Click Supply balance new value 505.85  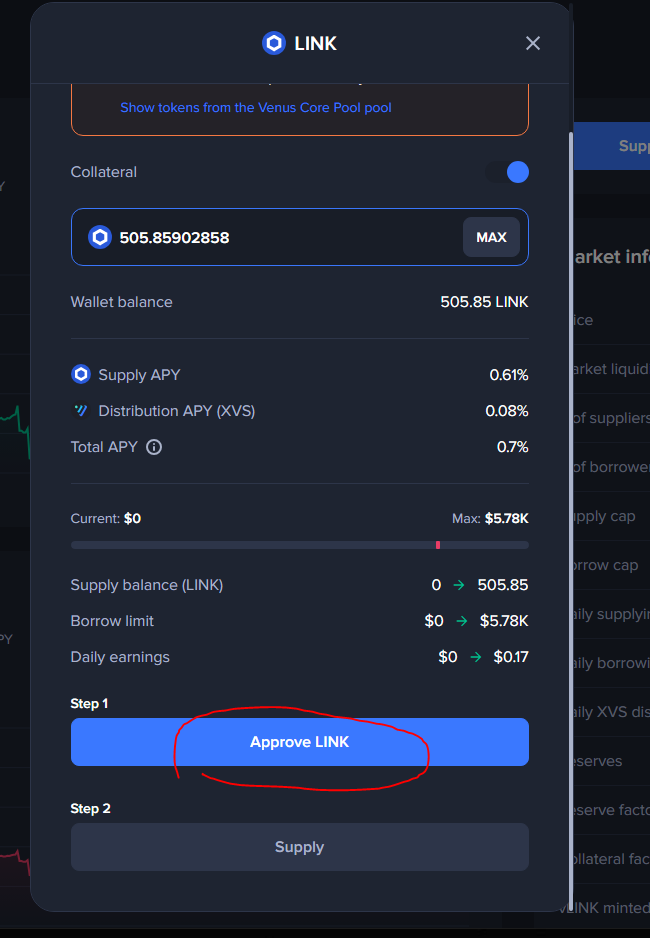pos(503,584)
